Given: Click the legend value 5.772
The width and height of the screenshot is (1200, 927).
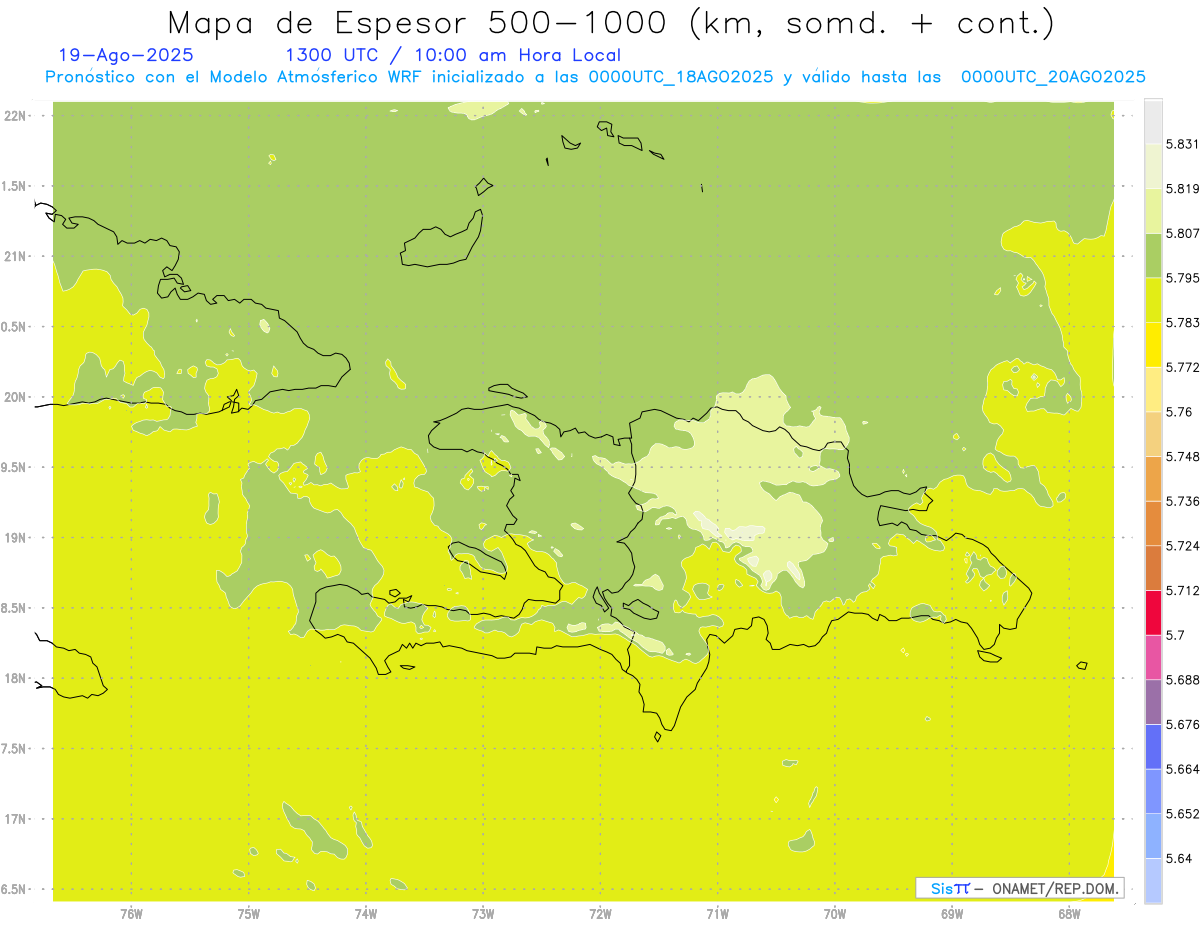Looking at the screenshot, I should click(x=1182, y=367).
